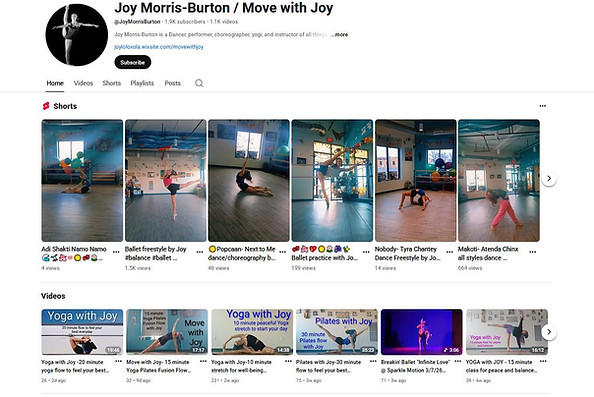Open the Nobody Tyra Chantey Dance Freestyle title
The width and height of the screenshot is (594, 397).
(407, 253)
